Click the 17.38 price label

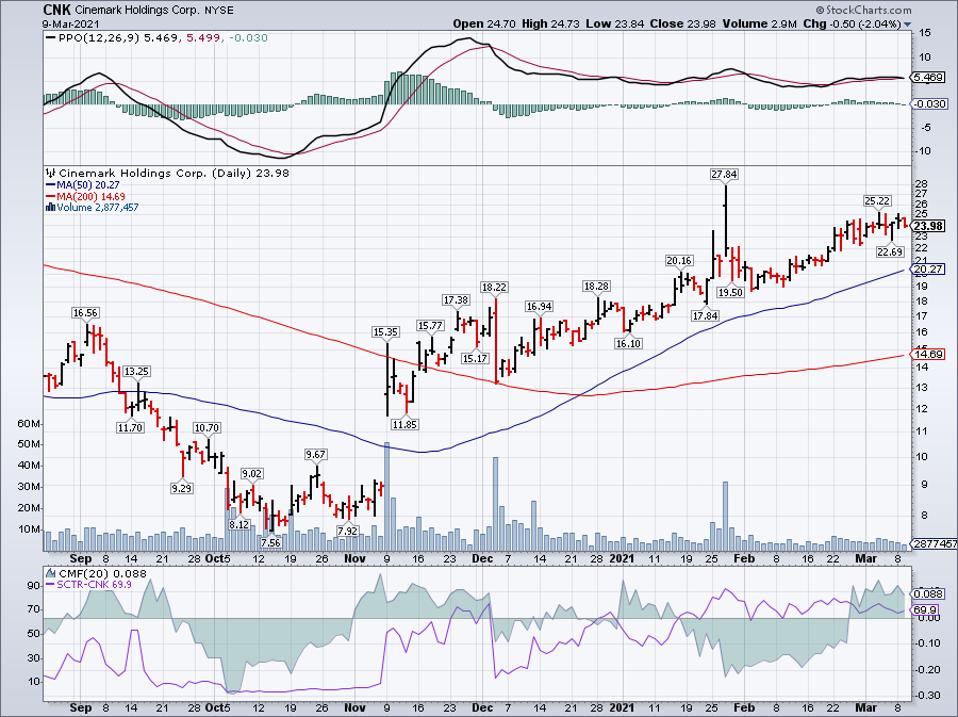[456, 299]
